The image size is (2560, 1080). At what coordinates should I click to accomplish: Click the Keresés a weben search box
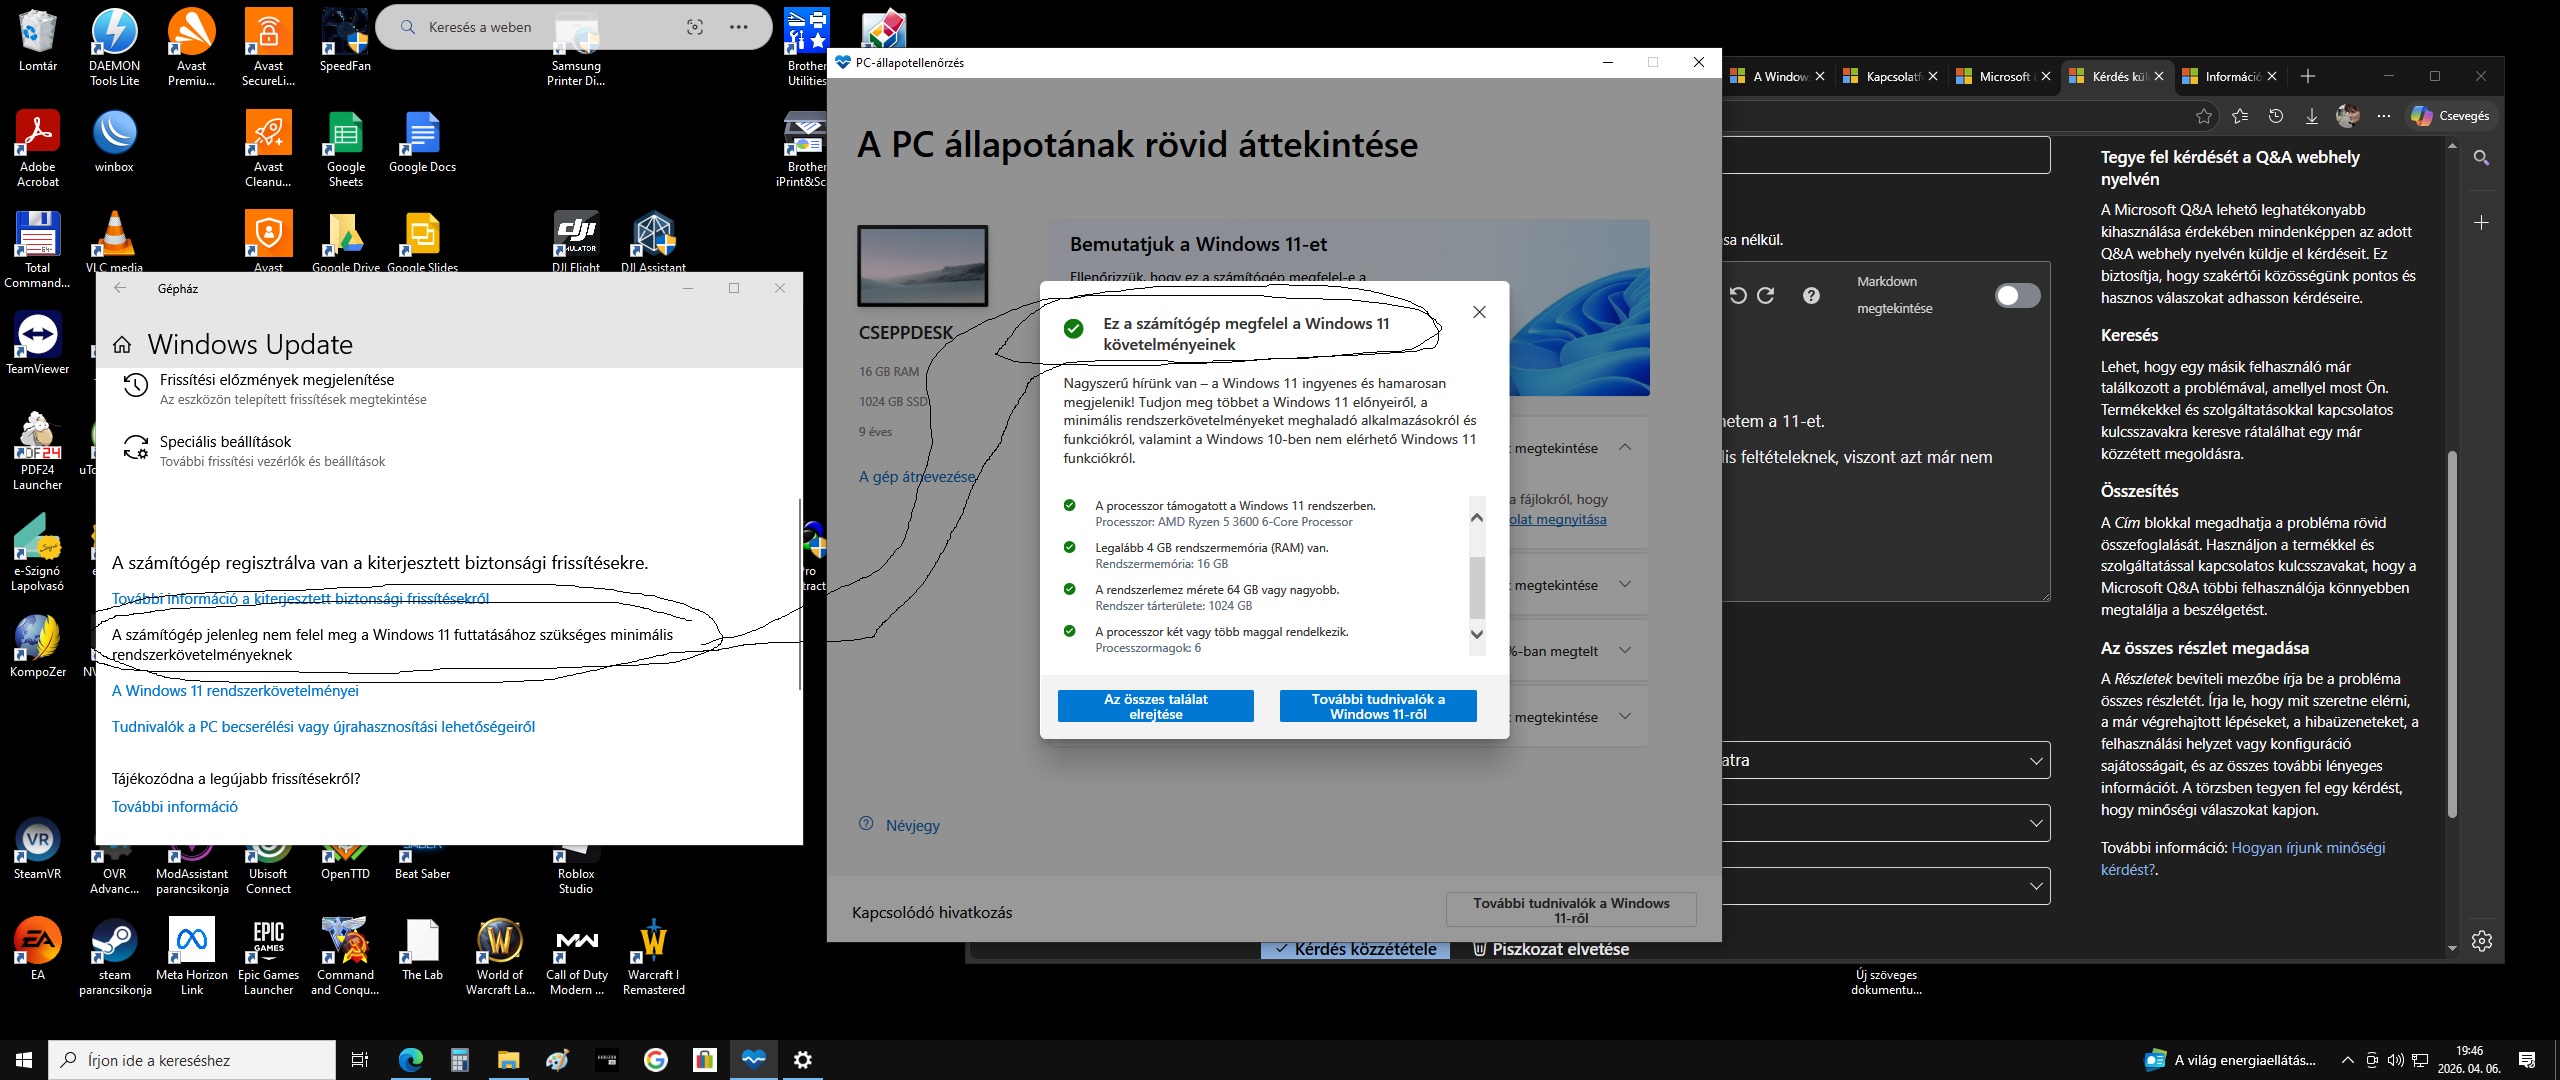(574, 27)
